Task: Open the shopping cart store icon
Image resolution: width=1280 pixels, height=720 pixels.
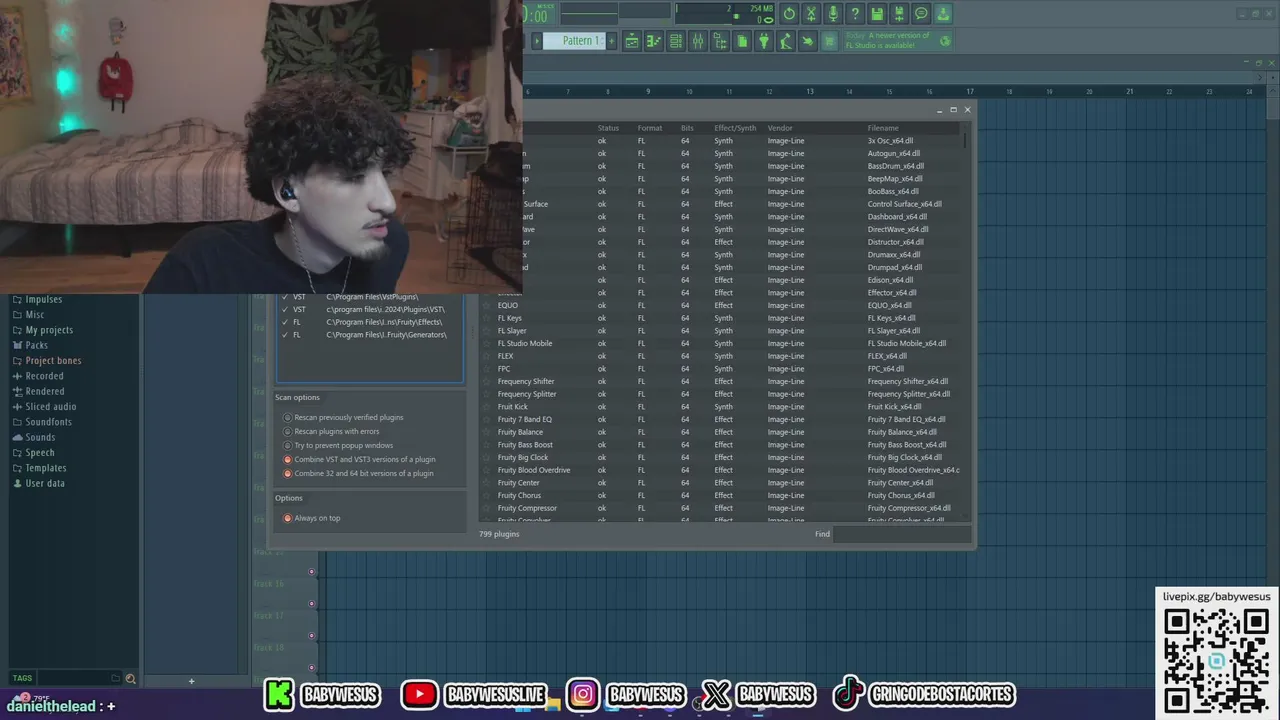Action: [829, 41]
